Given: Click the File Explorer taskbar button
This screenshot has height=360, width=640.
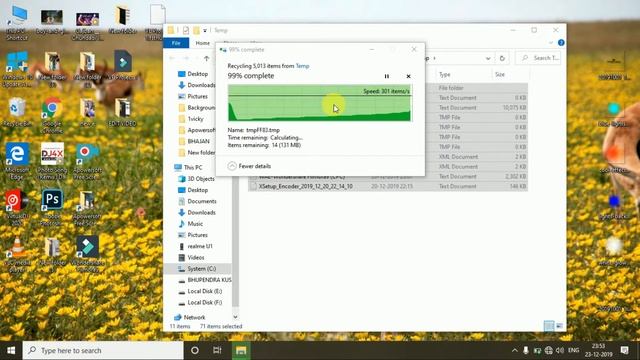Looking at the screenshot, I should [241, 351].
